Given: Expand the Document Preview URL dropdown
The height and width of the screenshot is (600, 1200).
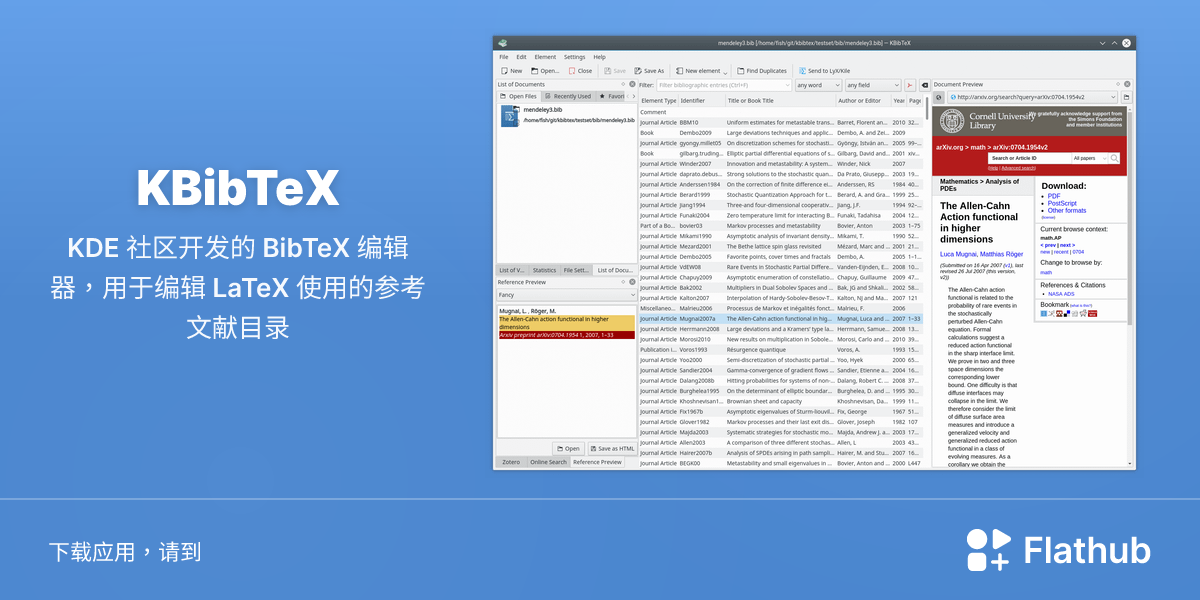Looking at the screenshot, I should coord(1113,97).
